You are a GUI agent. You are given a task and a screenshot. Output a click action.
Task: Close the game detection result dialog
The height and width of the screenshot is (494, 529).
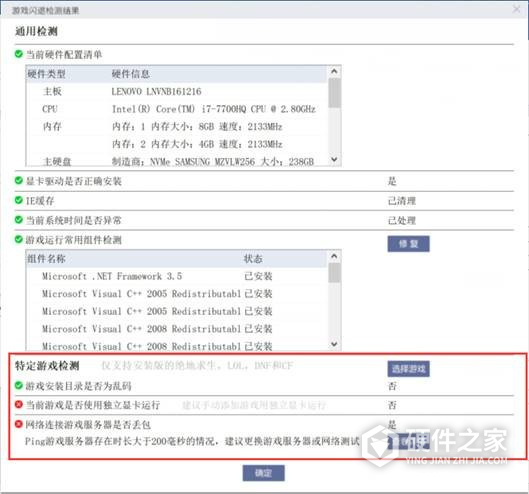516,9
